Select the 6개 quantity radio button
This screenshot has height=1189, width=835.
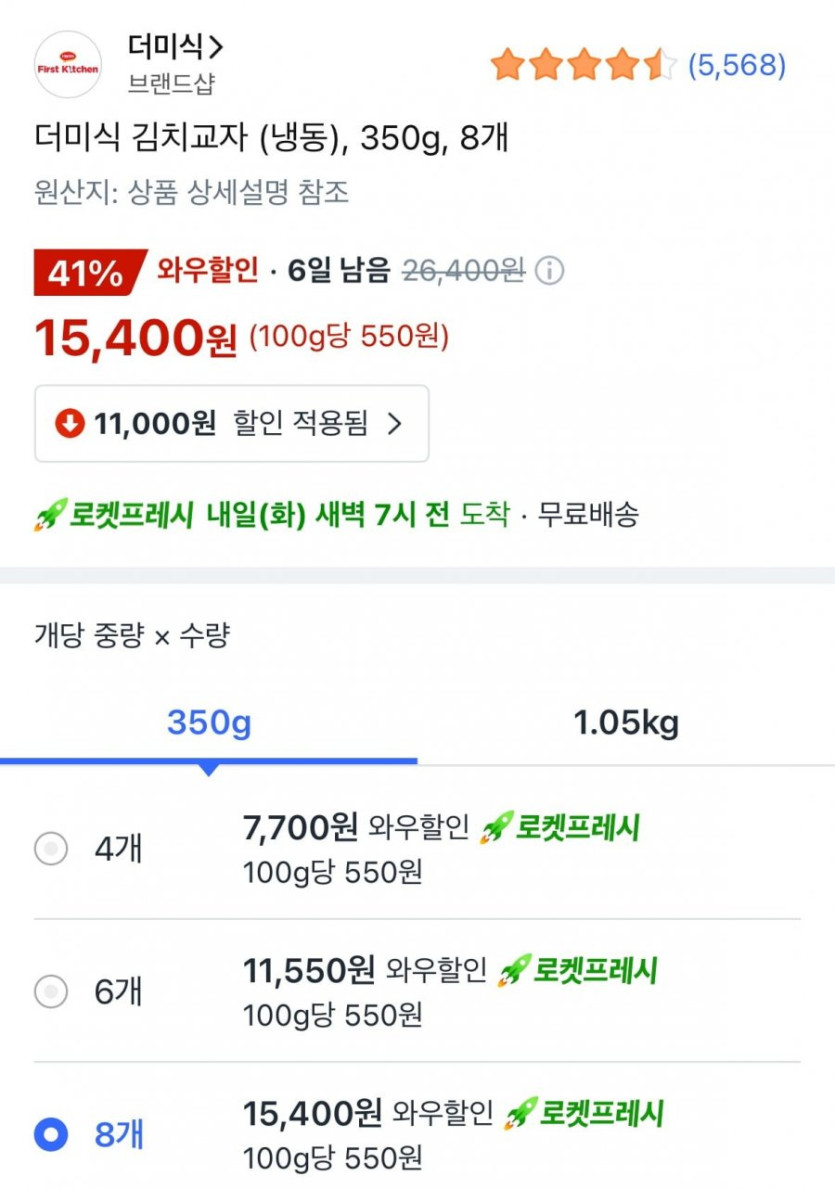tap(51, 992)
